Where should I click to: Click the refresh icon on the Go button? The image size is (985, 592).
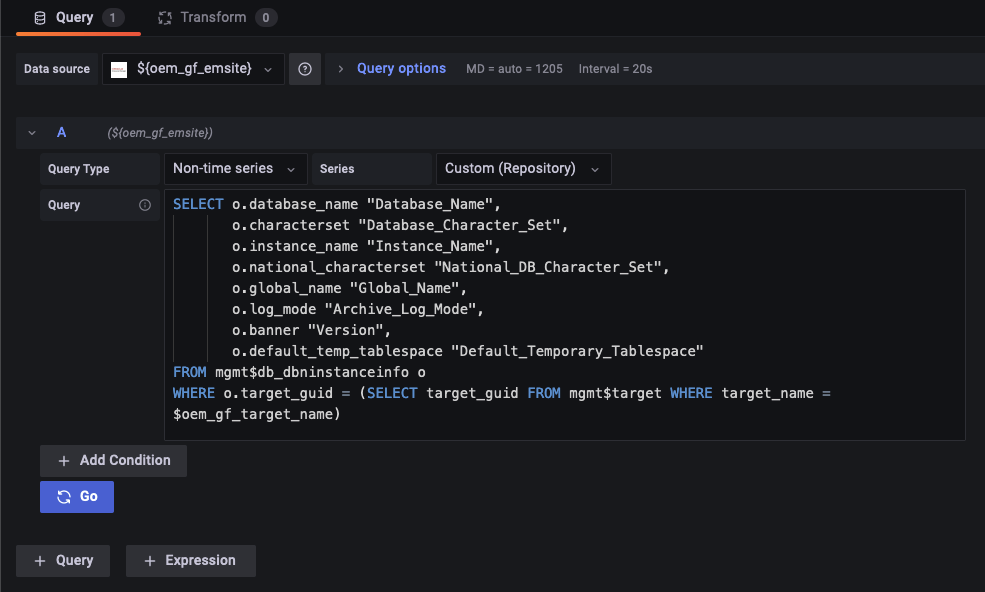tap(64, 496)
